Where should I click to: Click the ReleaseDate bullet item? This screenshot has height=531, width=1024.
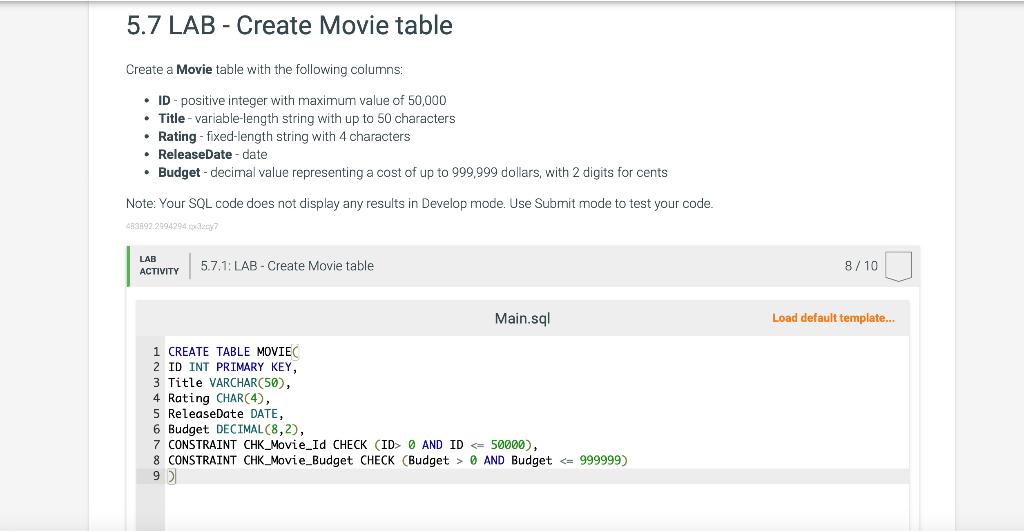pos(213,155)
